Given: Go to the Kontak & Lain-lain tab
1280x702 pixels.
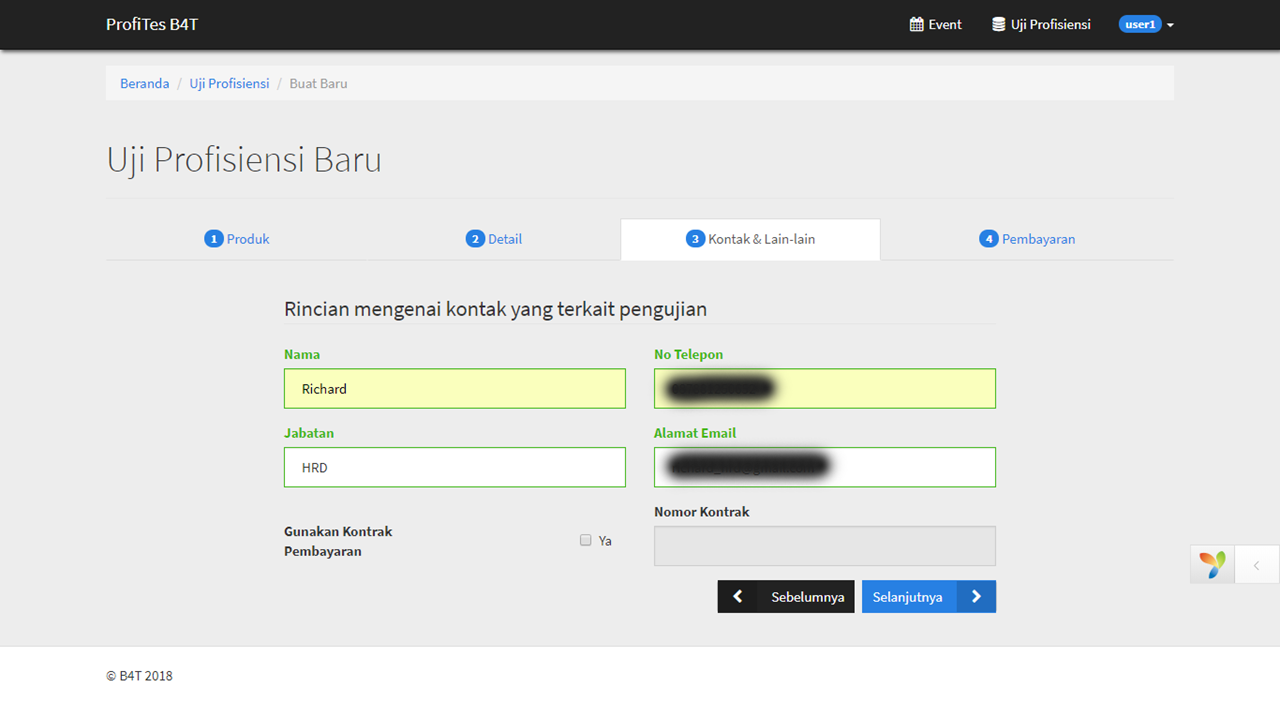Looking at the screenshot, I should pos(760,239).
